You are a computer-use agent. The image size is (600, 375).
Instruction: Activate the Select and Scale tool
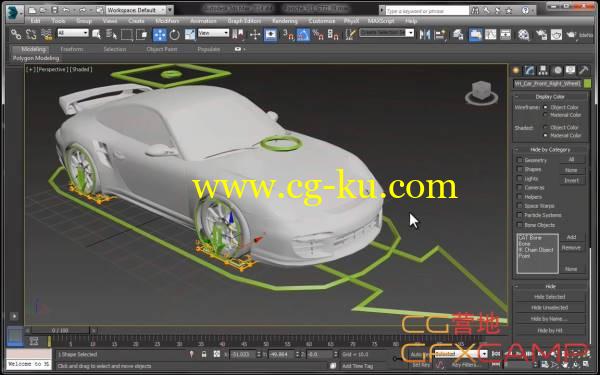(190, 35)
